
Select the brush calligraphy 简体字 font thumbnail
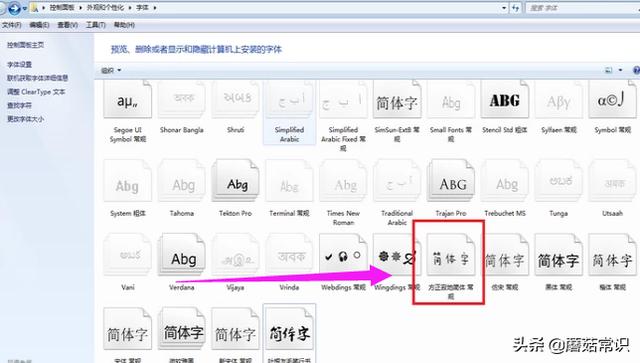(x=289, y=329)
